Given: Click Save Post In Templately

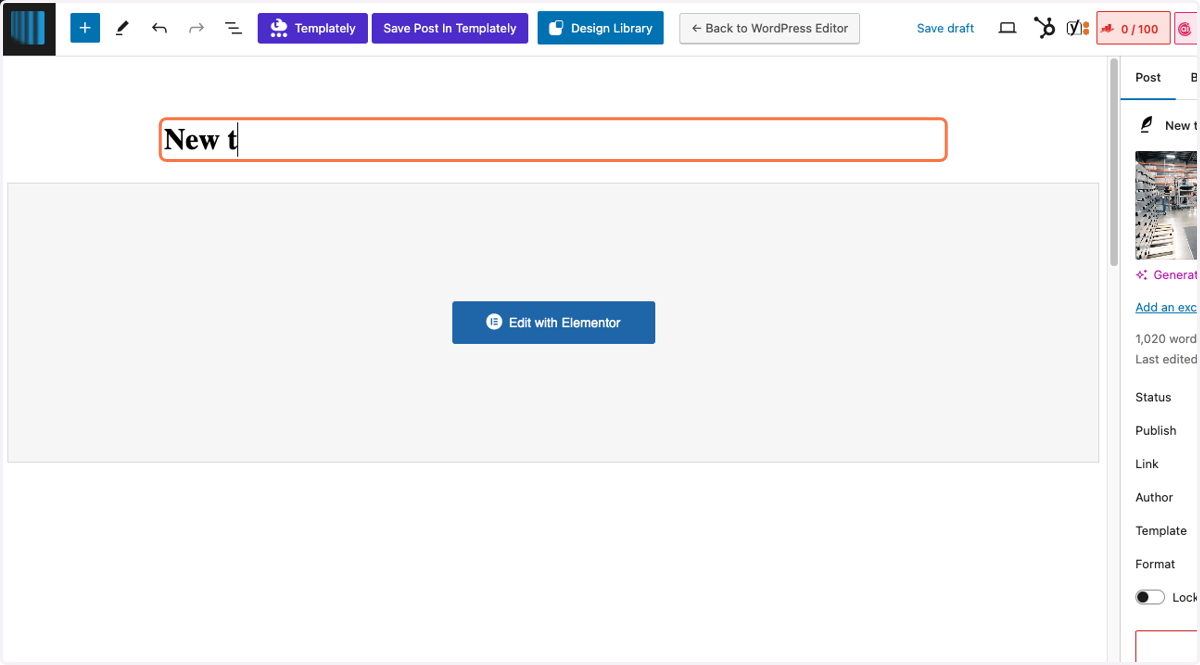Looking at the screenshot, I should [x=450, y=28].
